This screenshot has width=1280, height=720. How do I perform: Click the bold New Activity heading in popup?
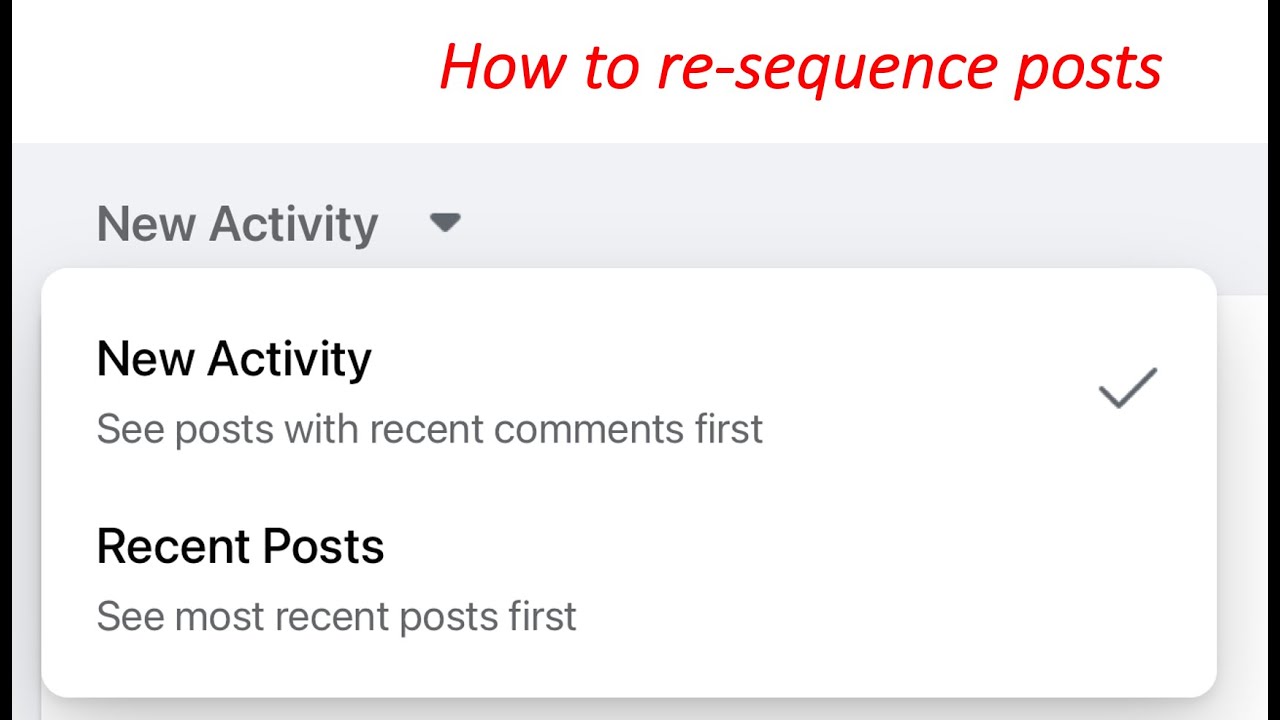pyautogui.click(x=234, y=359)
